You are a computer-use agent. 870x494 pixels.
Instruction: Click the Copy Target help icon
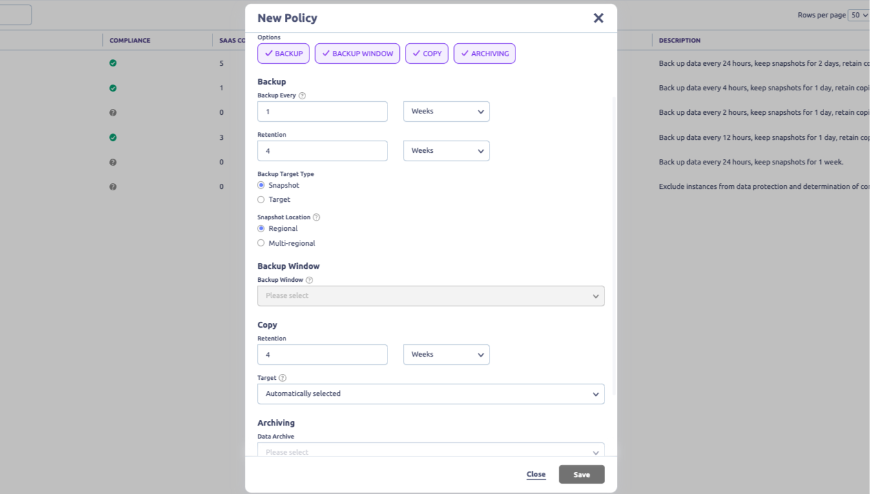(281, 377)
